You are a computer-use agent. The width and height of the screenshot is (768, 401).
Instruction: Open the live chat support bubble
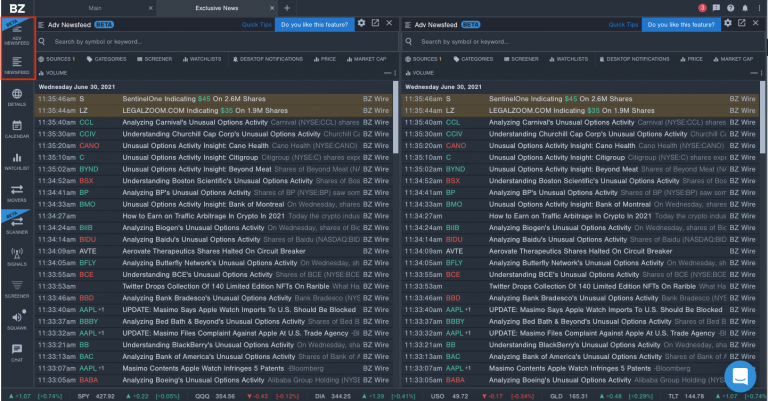(740, 377)
